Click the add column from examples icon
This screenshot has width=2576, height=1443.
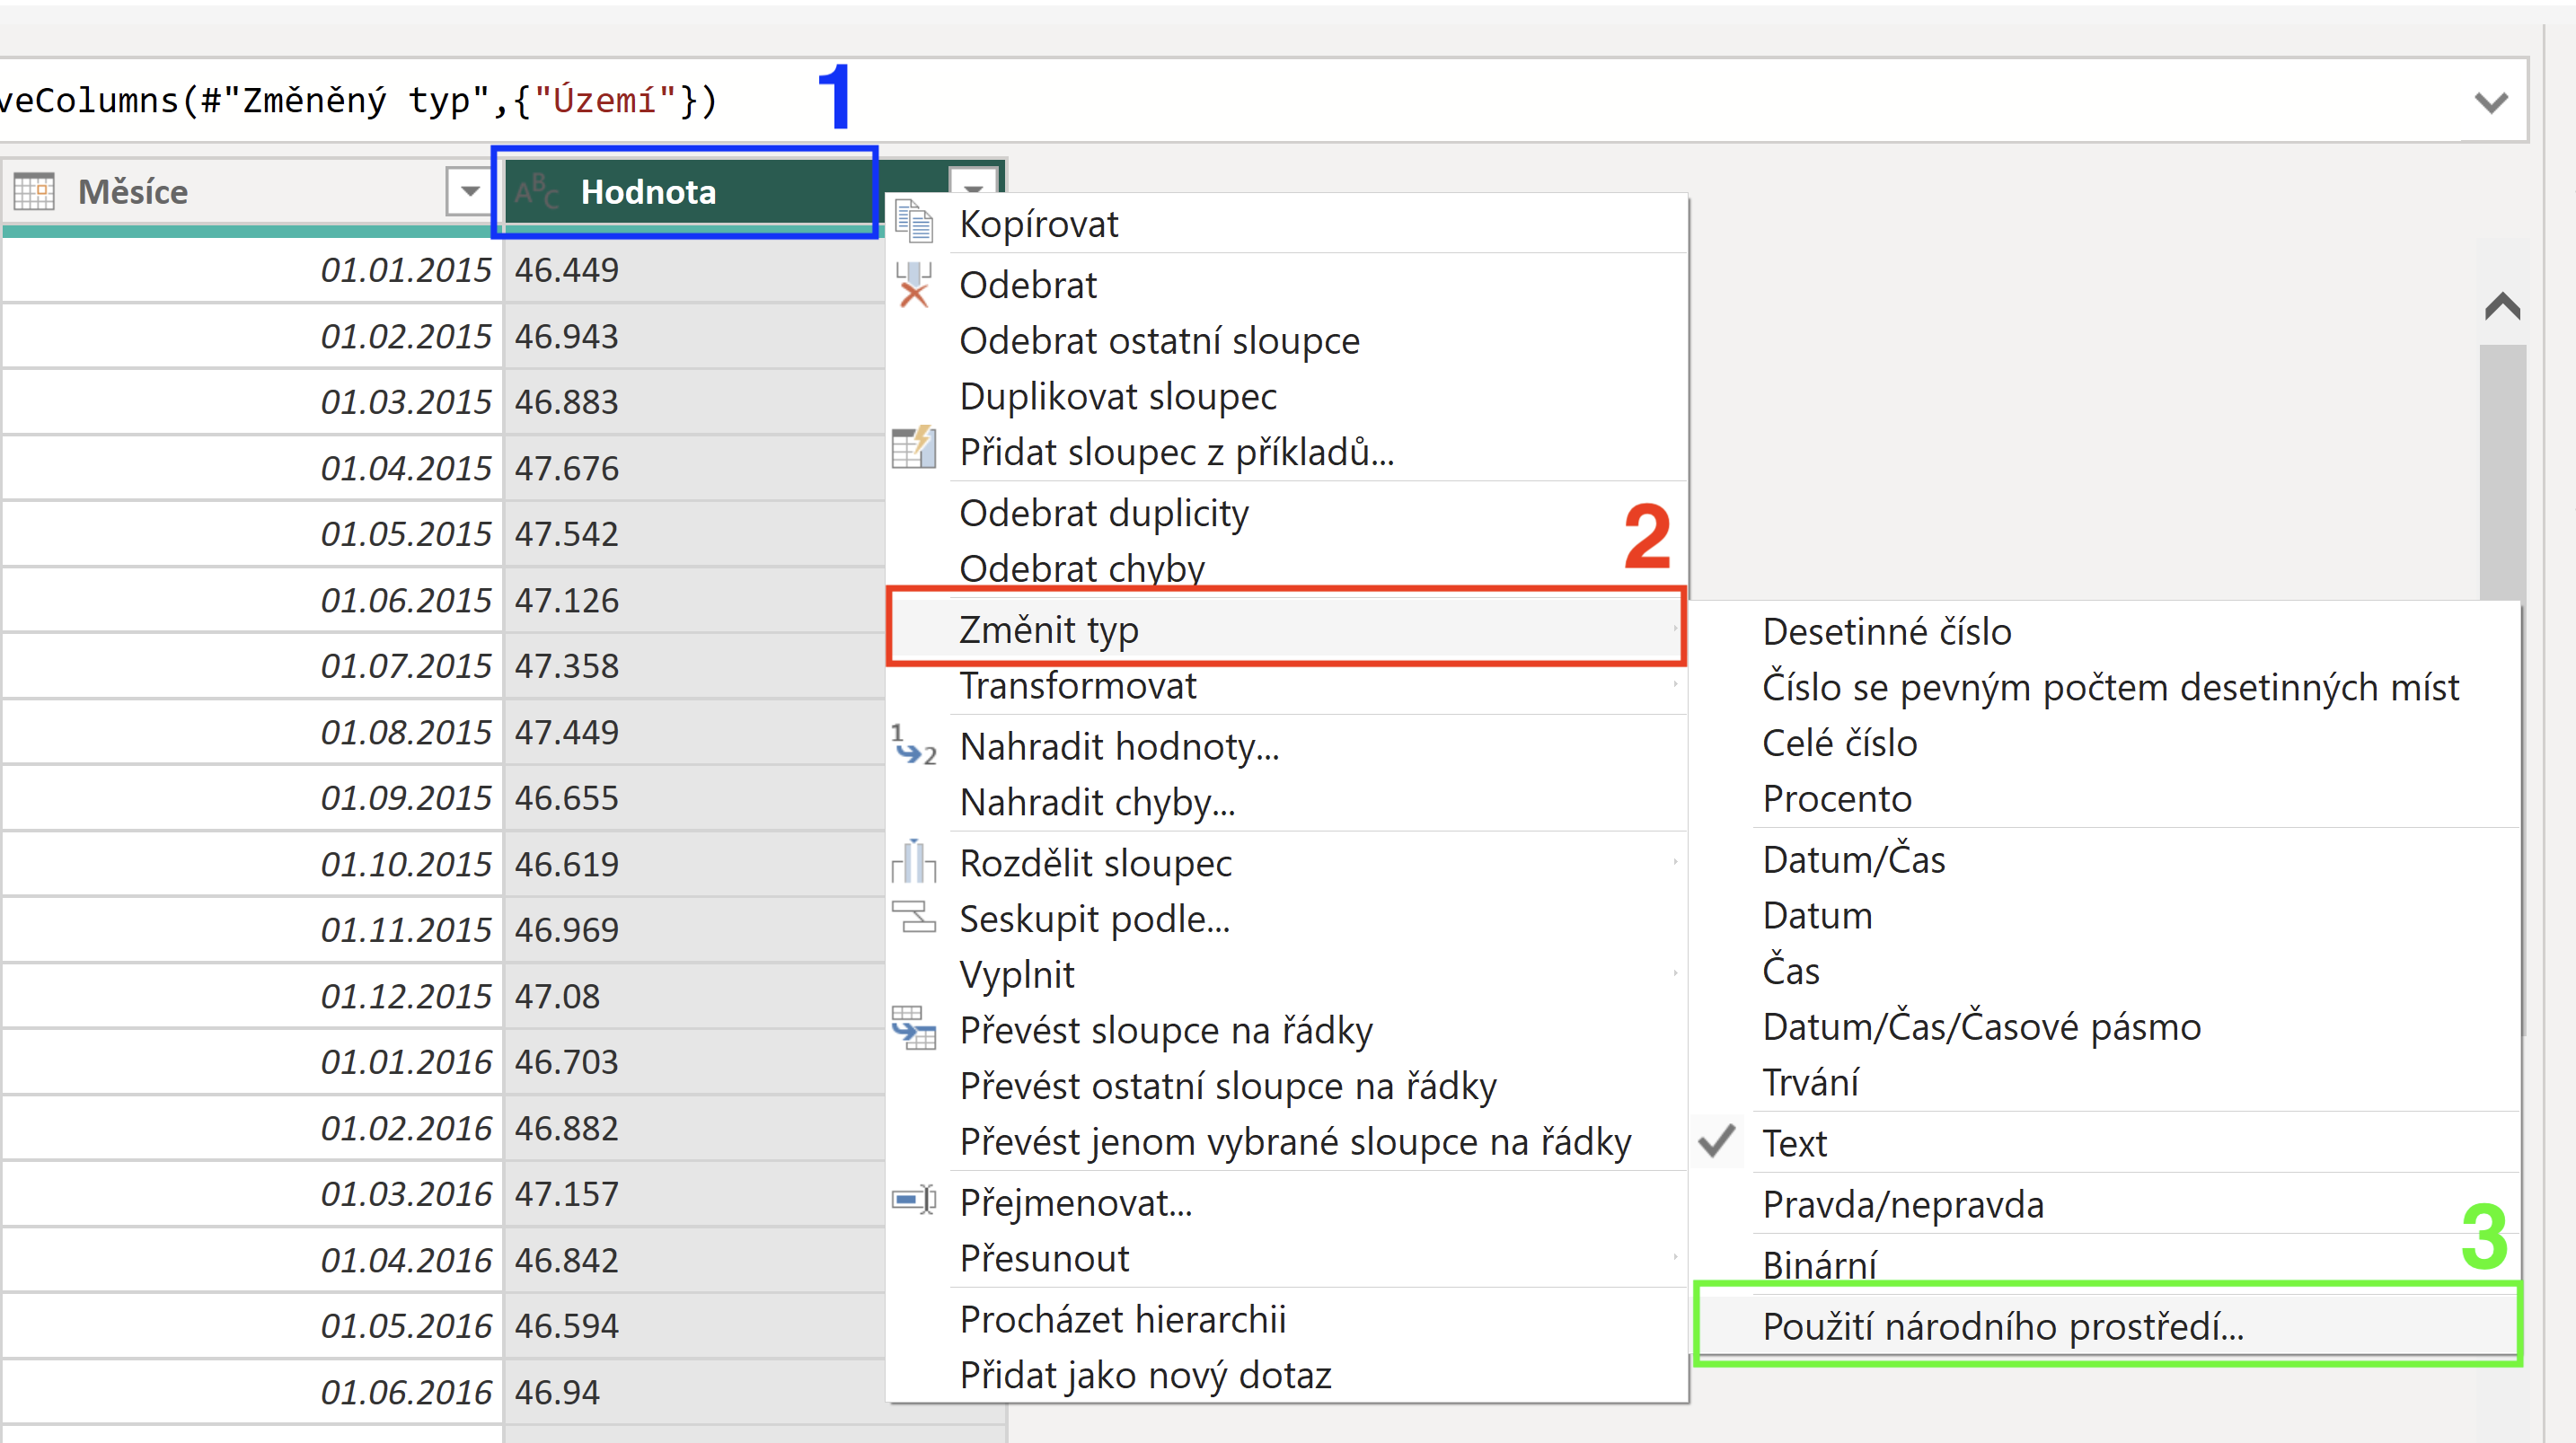(913, 447)
